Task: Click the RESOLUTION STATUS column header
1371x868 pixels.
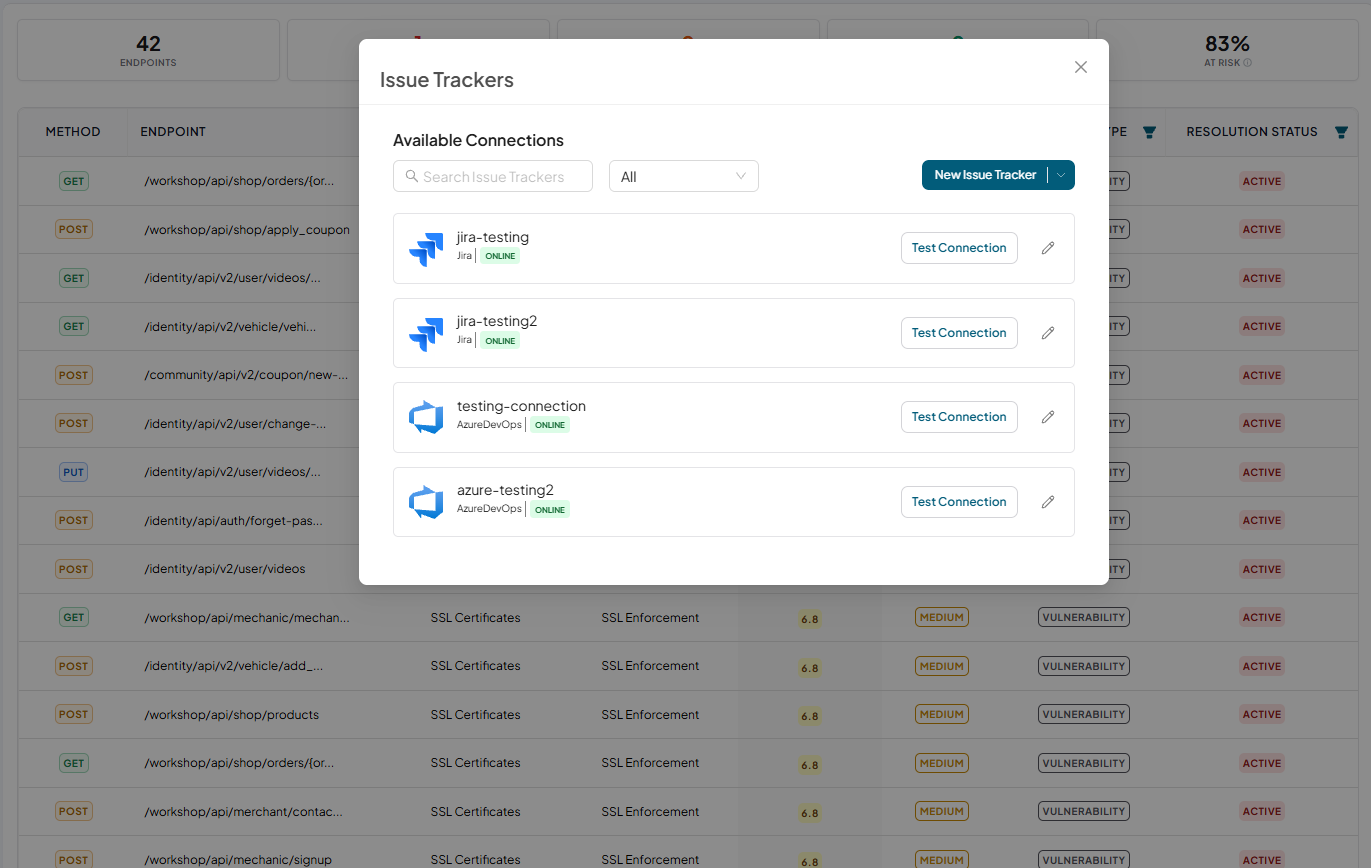Action: [1252, 132]
